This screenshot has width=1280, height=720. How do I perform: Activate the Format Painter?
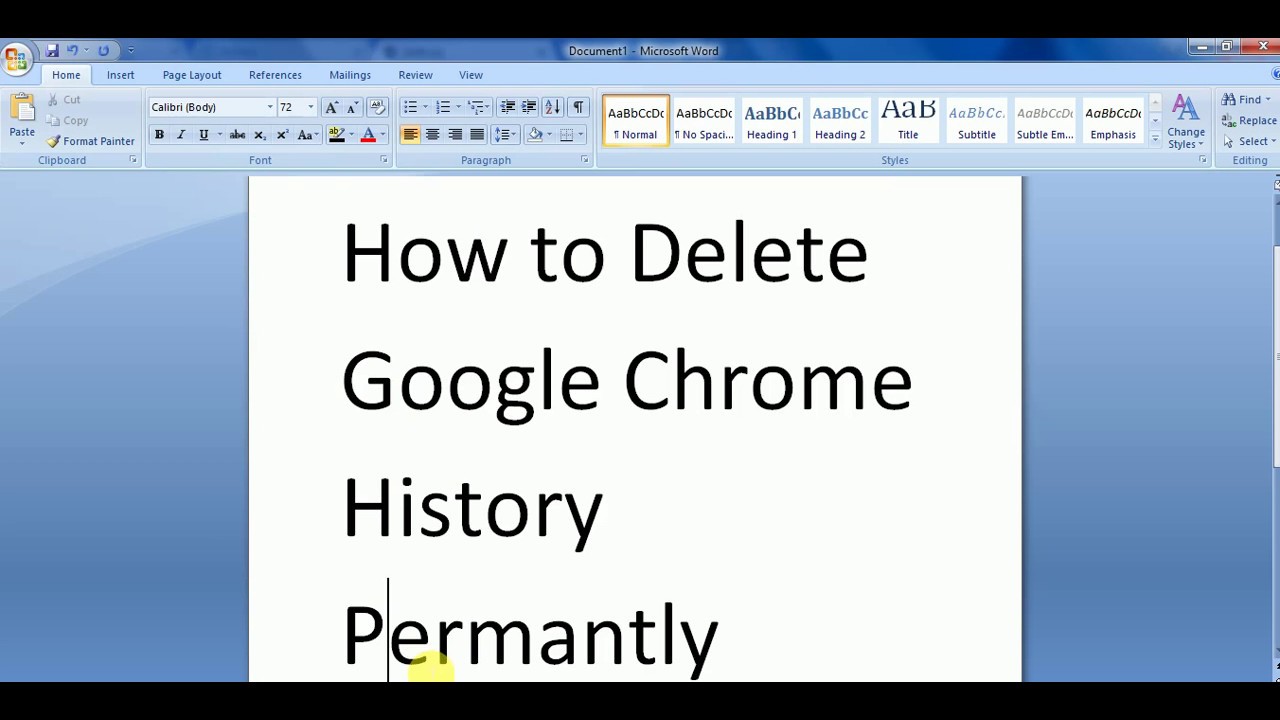(91, 141)
